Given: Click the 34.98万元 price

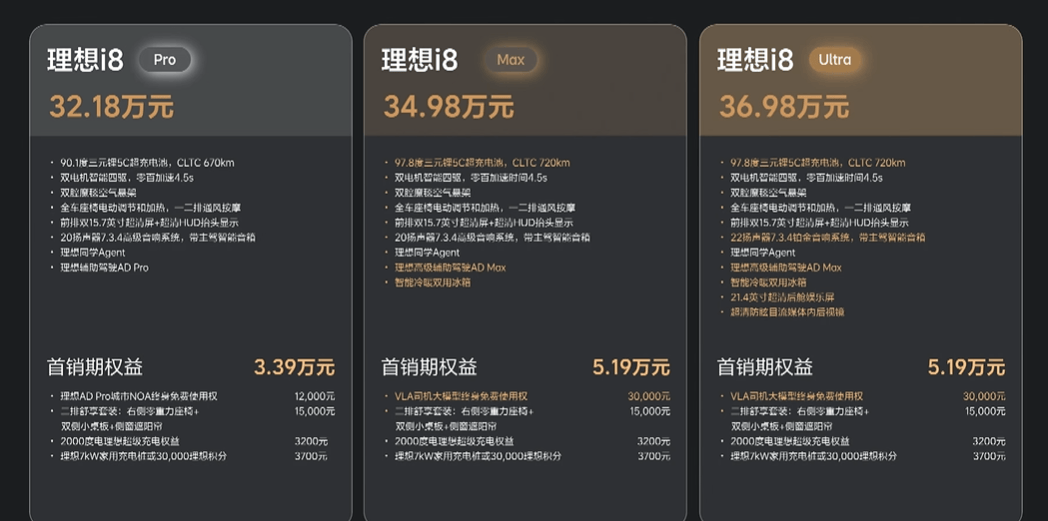Looking at the screenshot, I should (x=448, y=107).
